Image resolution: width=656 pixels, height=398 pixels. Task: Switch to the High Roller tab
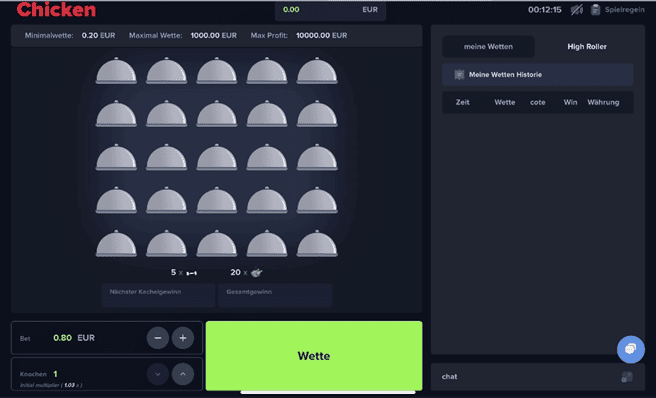pyautogui.click(x=587, y=46)
